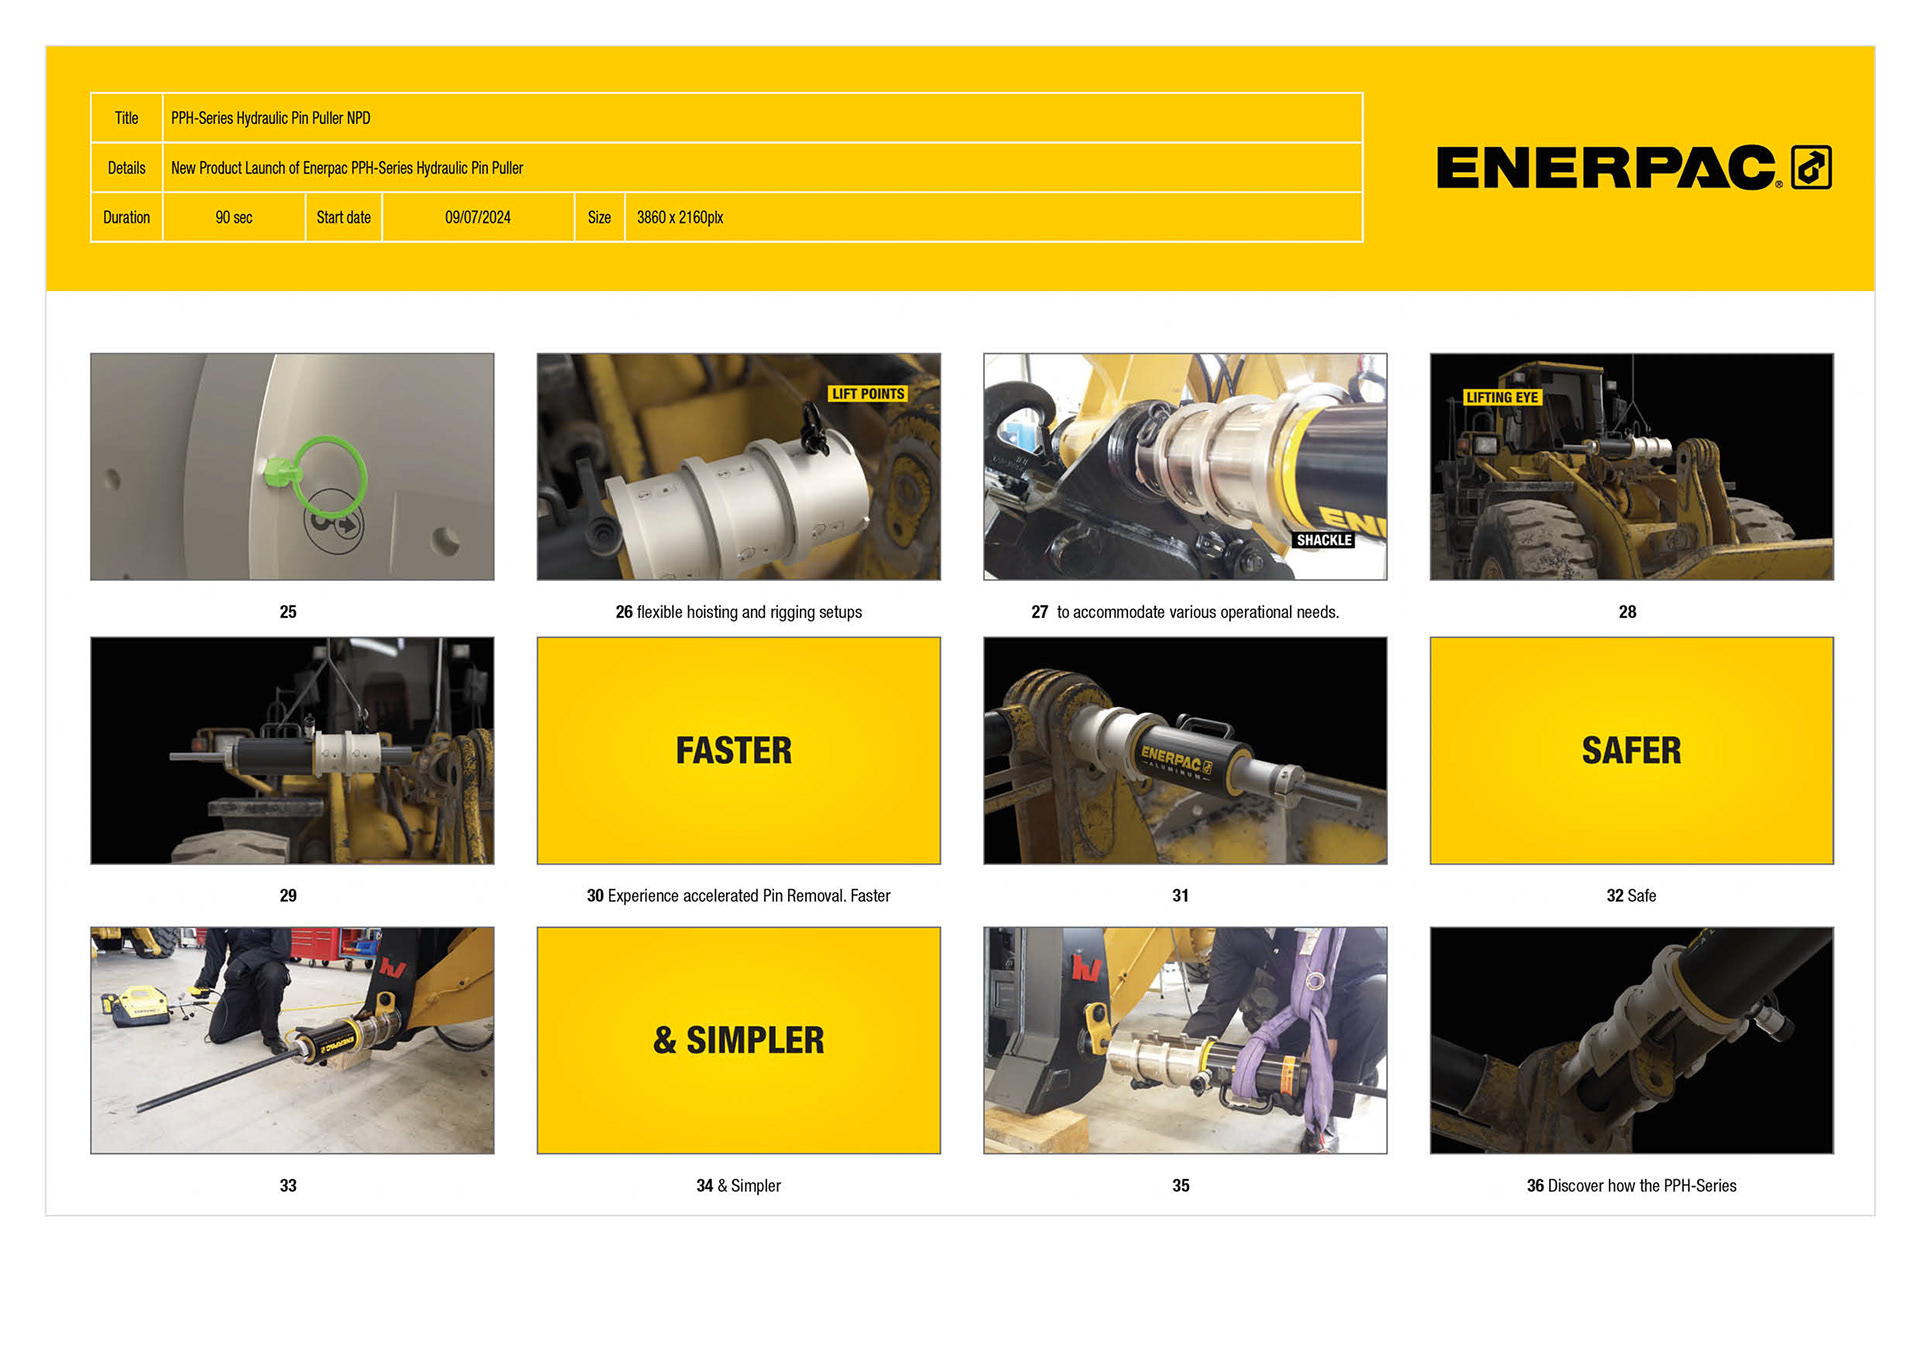
Task: Click caption 27 to accommodate various operational needs
Action: [1185, 612]
